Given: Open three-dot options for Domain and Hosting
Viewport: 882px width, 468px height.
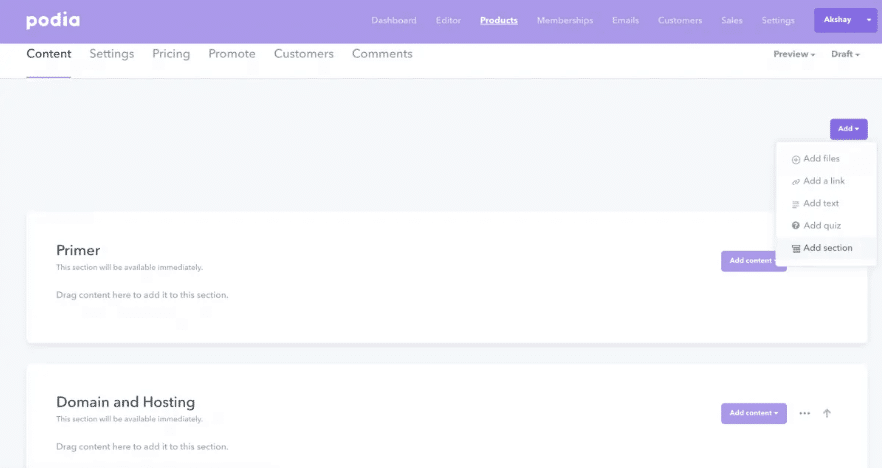Looking at the screenshot, I should pos(805,413).
